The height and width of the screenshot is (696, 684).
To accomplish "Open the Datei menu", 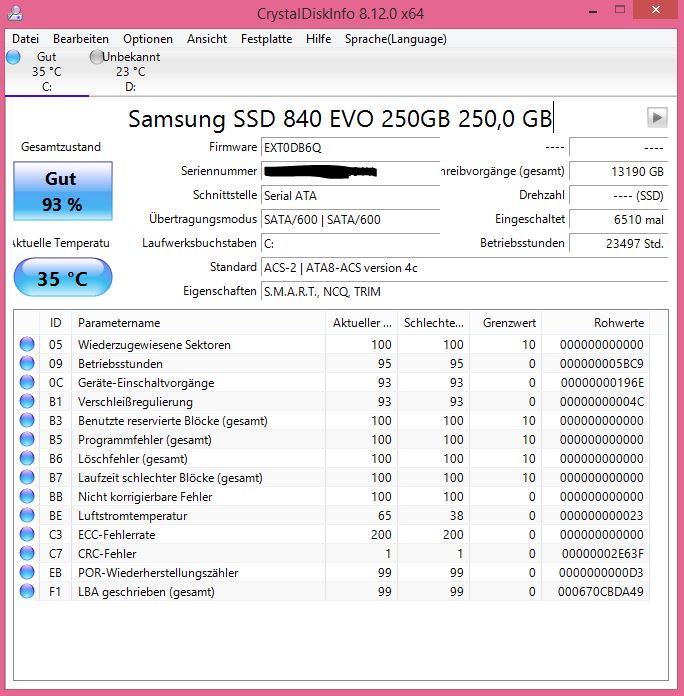I will [25, 39].
